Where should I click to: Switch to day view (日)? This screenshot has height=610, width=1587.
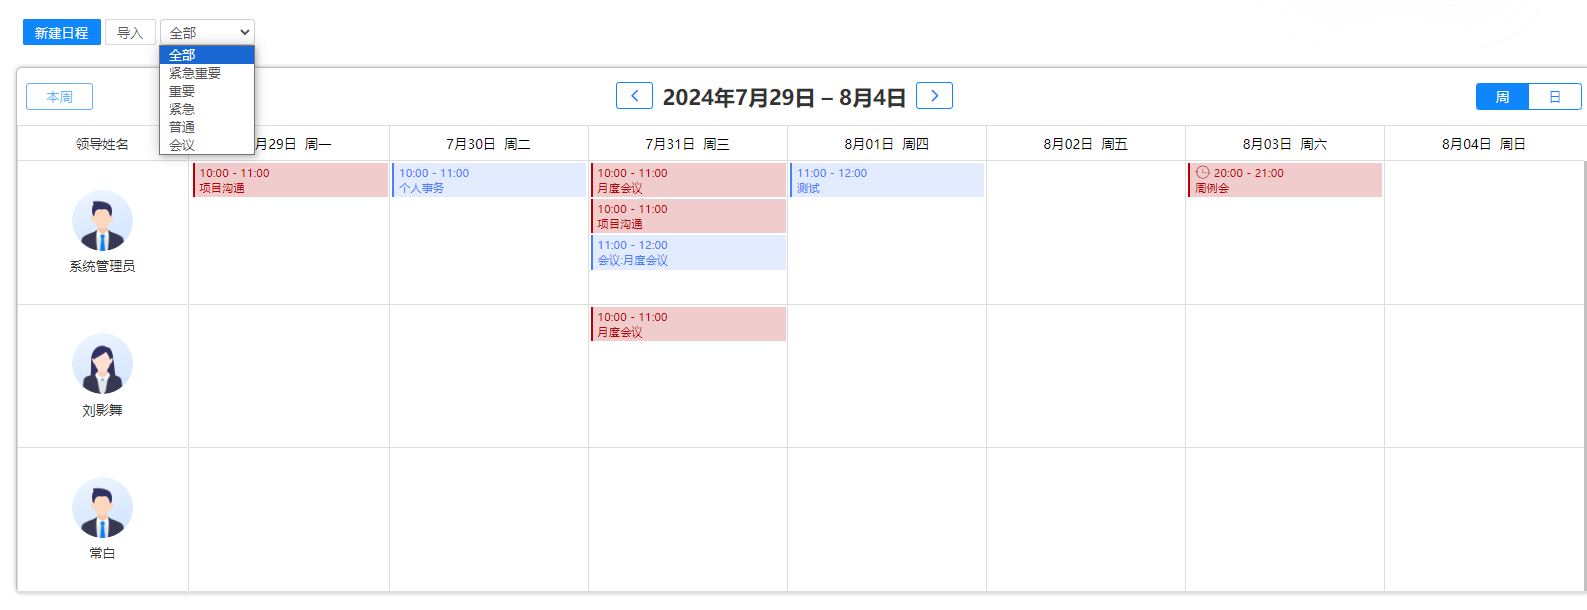(1555, 97)
